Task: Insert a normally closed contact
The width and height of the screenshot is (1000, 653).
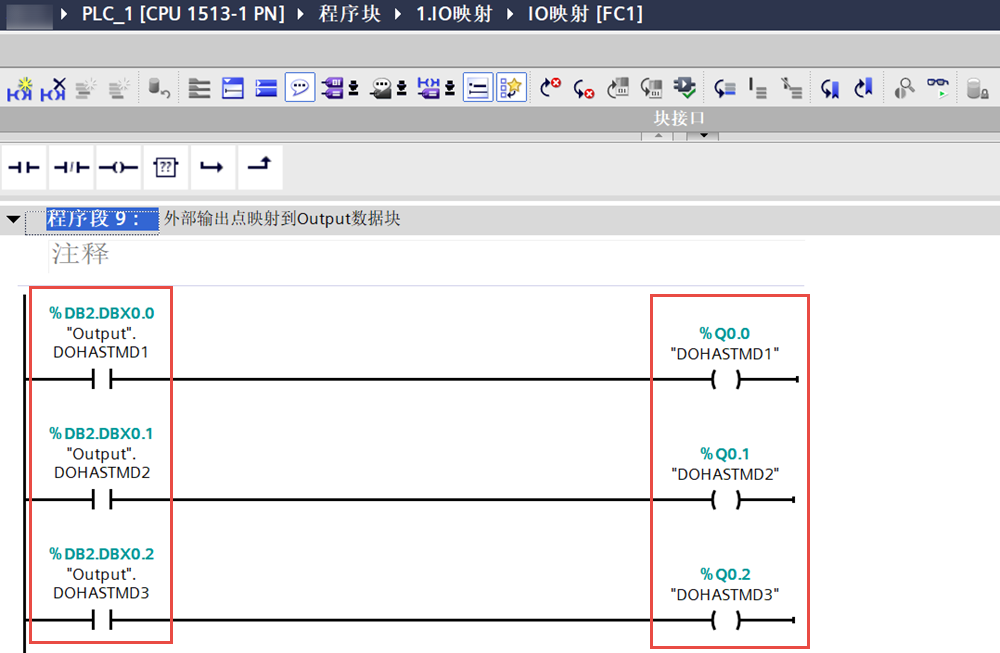Action: point(71,167)
